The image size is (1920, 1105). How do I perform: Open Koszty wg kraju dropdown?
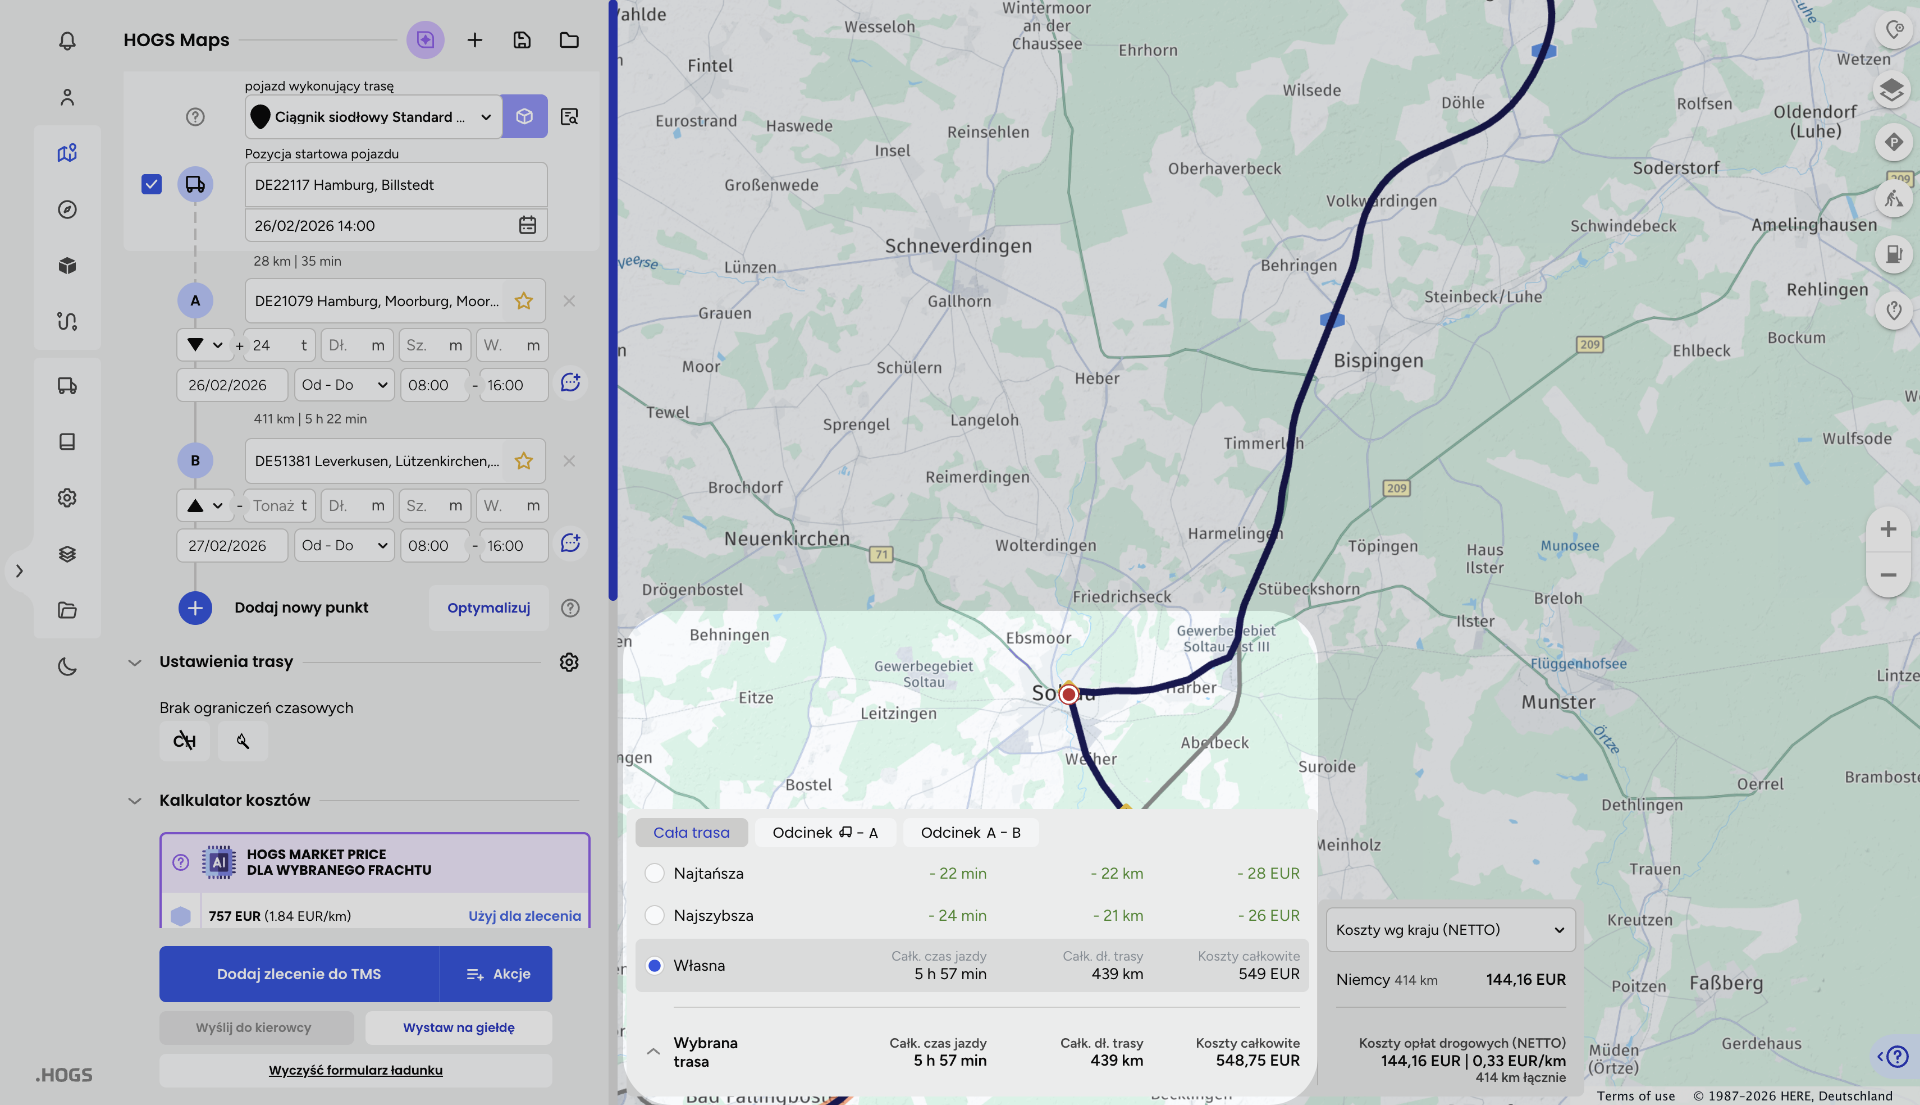1449,930
